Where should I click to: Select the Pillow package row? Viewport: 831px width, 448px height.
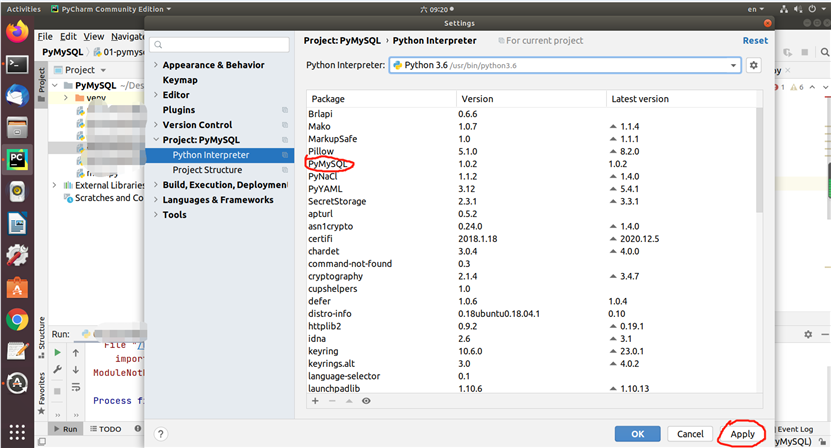pos(531,151)
